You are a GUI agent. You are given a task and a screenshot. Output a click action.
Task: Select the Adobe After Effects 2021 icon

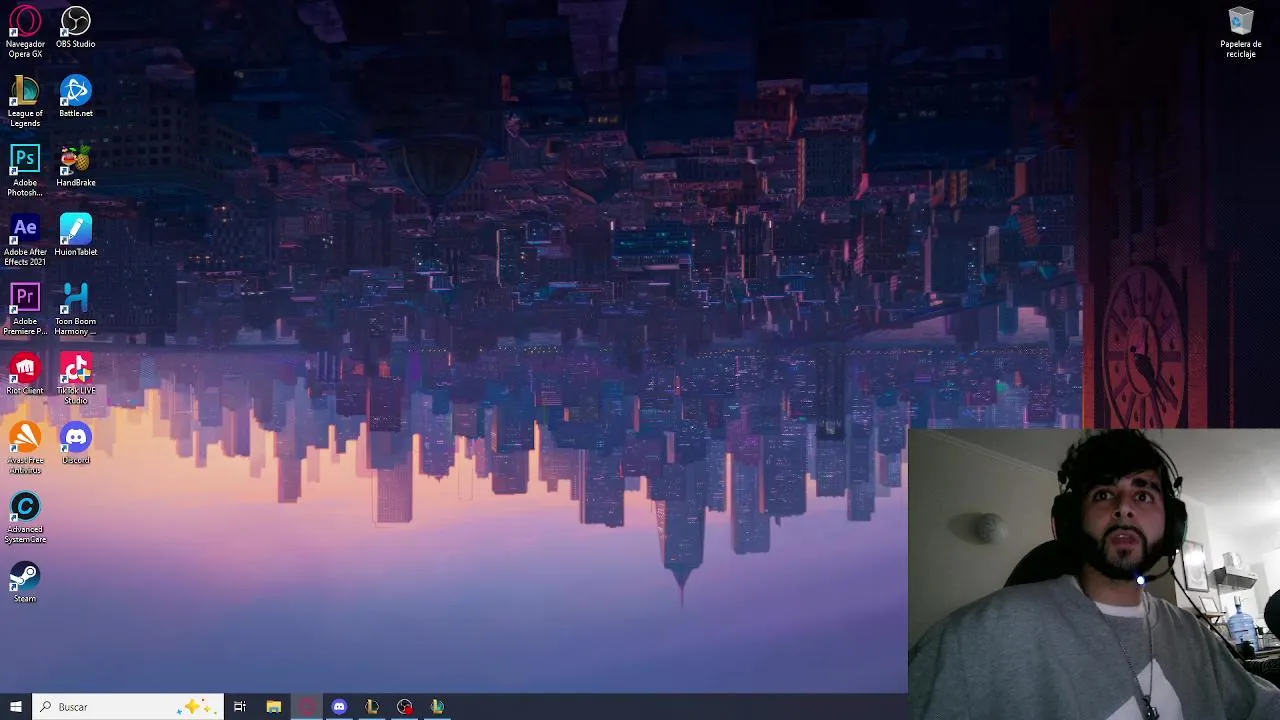click(x=25, y=240)
